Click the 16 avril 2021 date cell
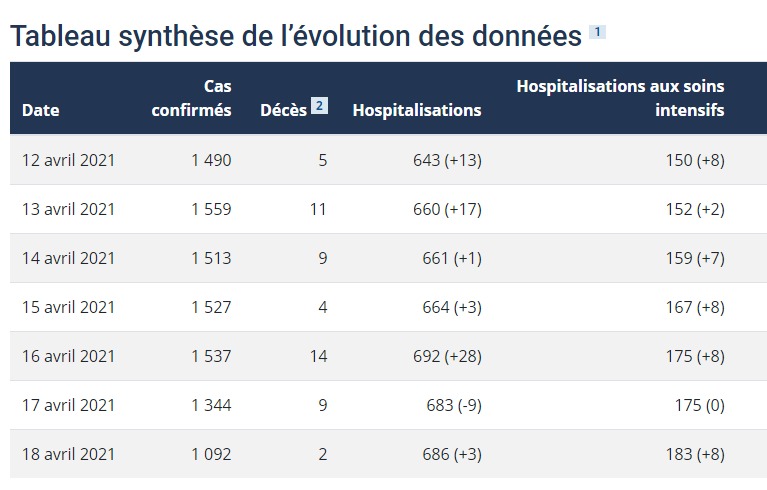The image size is (767, 490). pyautogui.click(x=68, y=356)
